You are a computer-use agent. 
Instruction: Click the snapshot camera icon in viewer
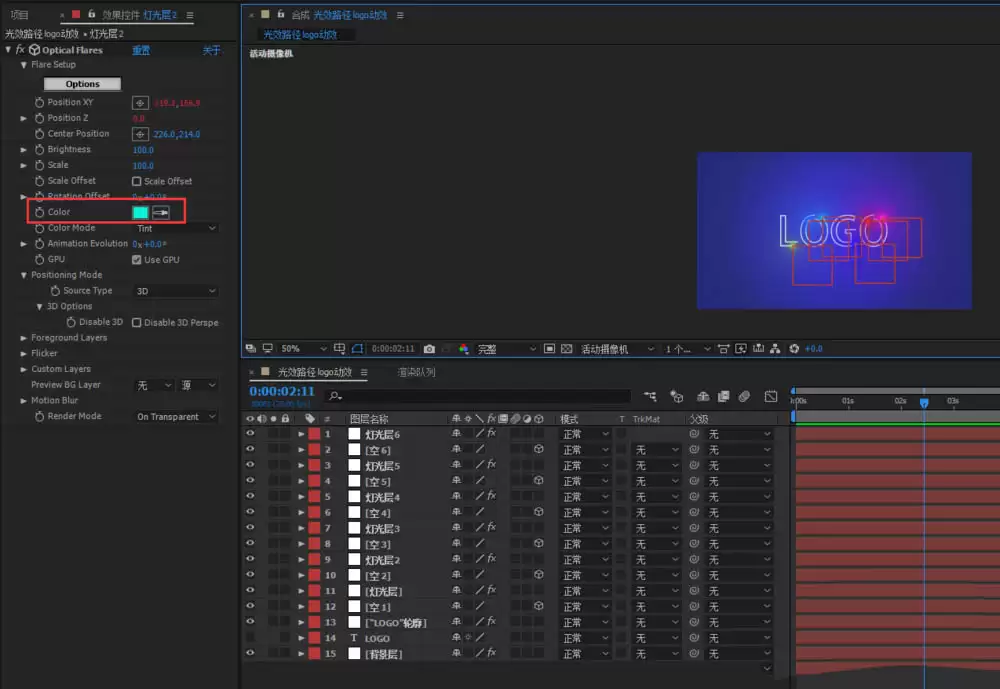pos(429,349)
